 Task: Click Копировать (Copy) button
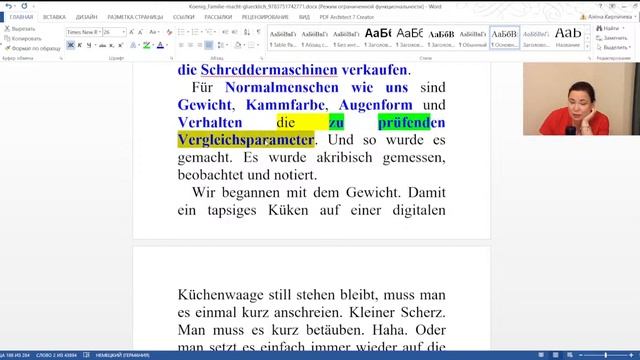point(23,38)
